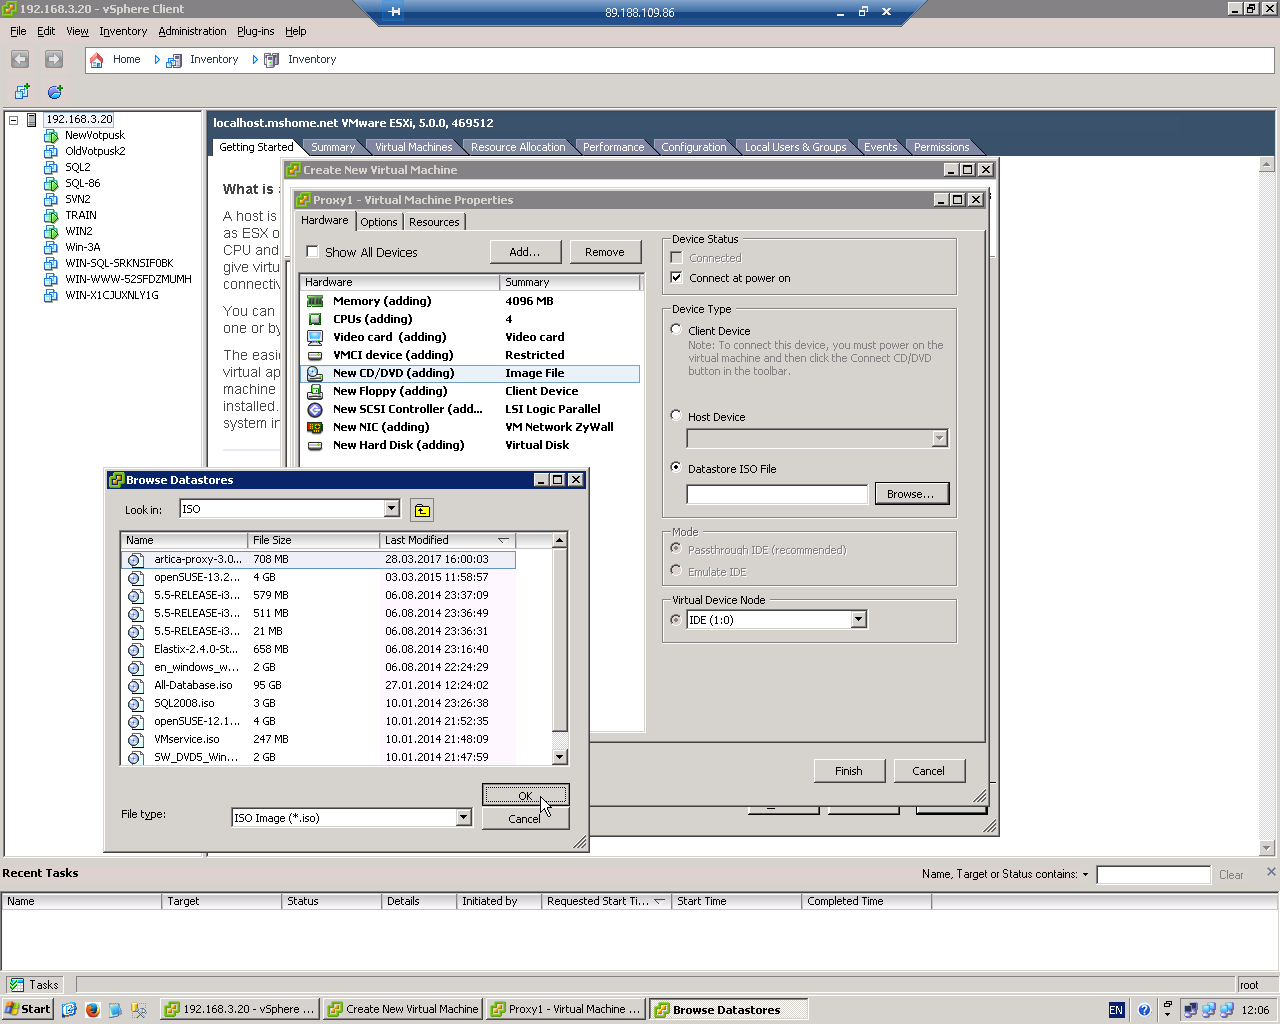Image resolution: width=1280 pixels, height=1024 pixels.
Task: Click the New CD/DVD device icon
Action: [x=315, y=373]
